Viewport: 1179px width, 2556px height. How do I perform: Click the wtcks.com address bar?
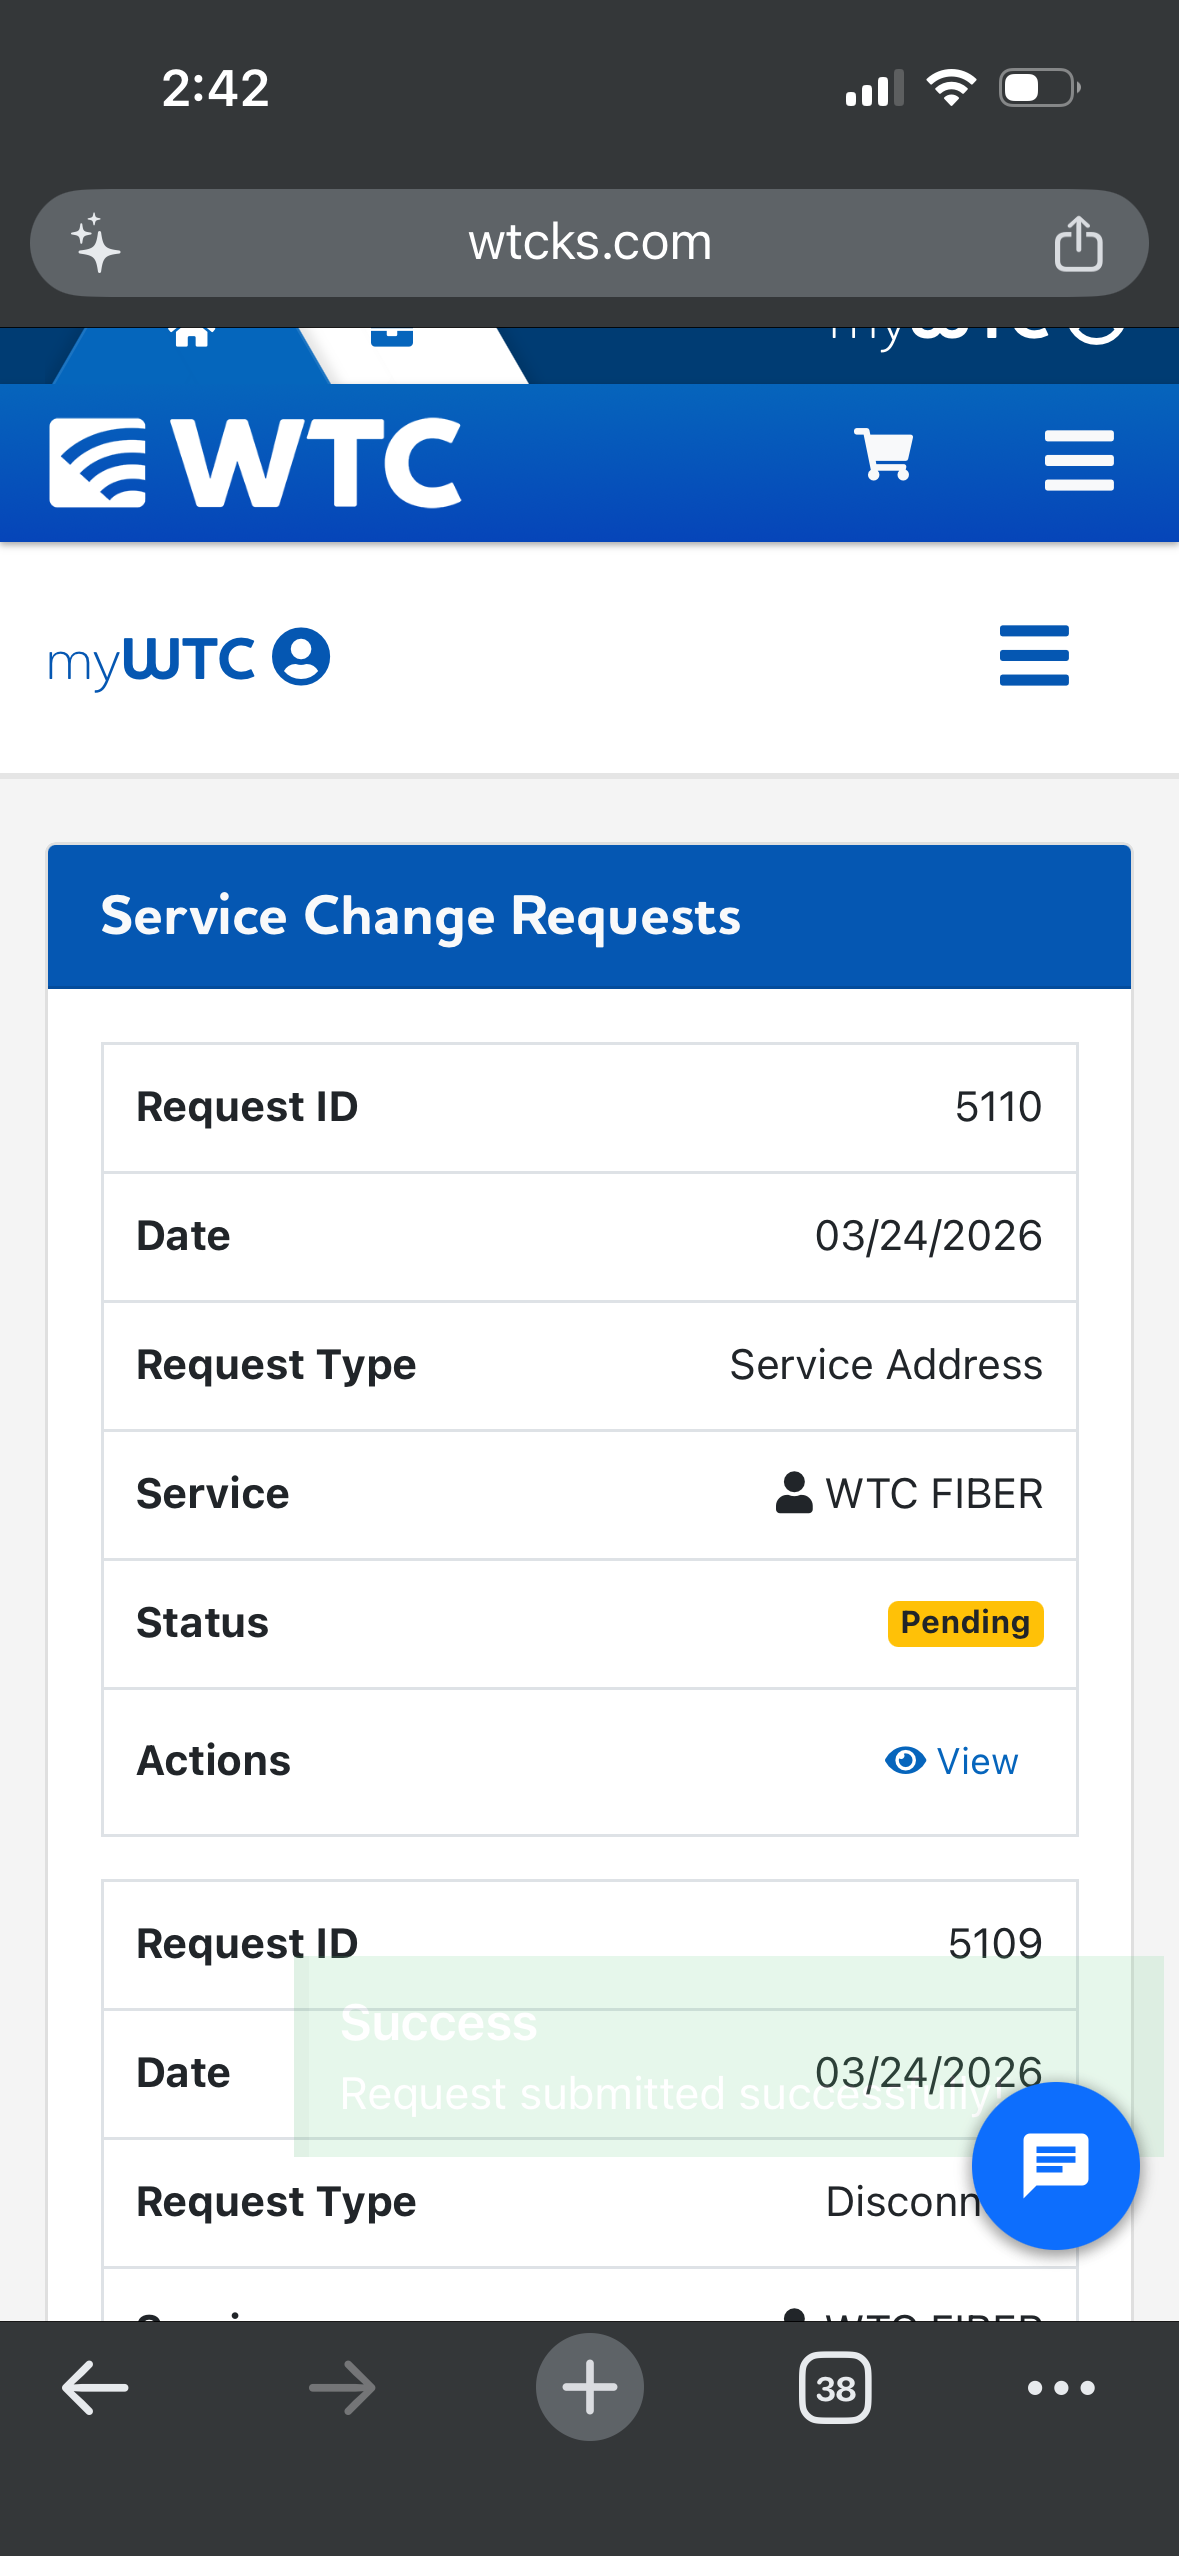[589, 243]
